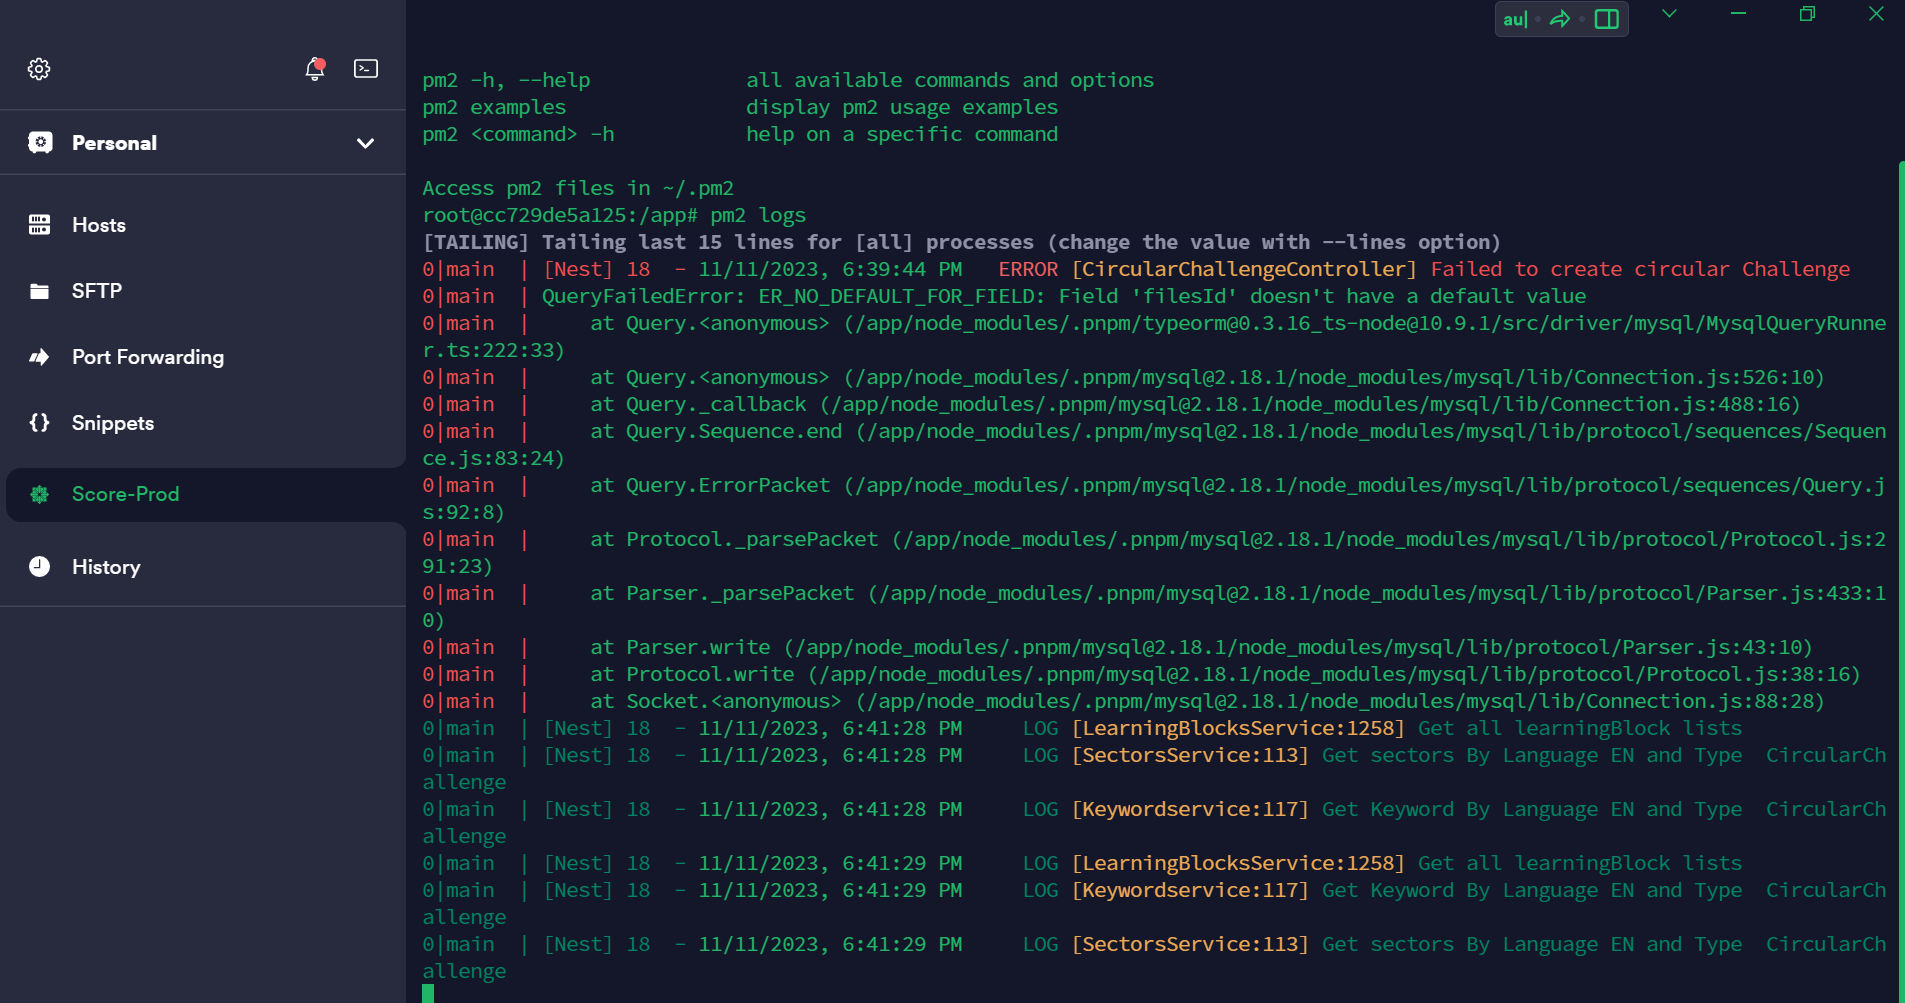Restore down the application window
The height and width of the screenshot is (1003, 1905).
pyautogui.click(x=1807, y=14)
